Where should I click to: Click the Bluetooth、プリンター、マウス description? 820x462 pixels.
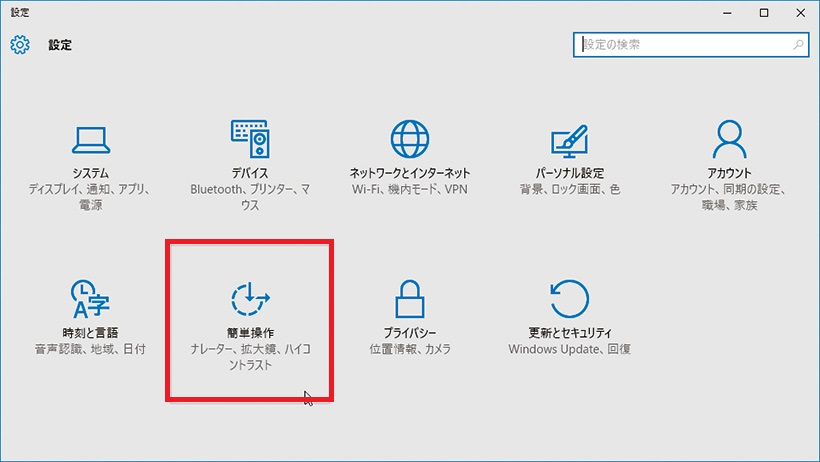[x=250, y=197]
